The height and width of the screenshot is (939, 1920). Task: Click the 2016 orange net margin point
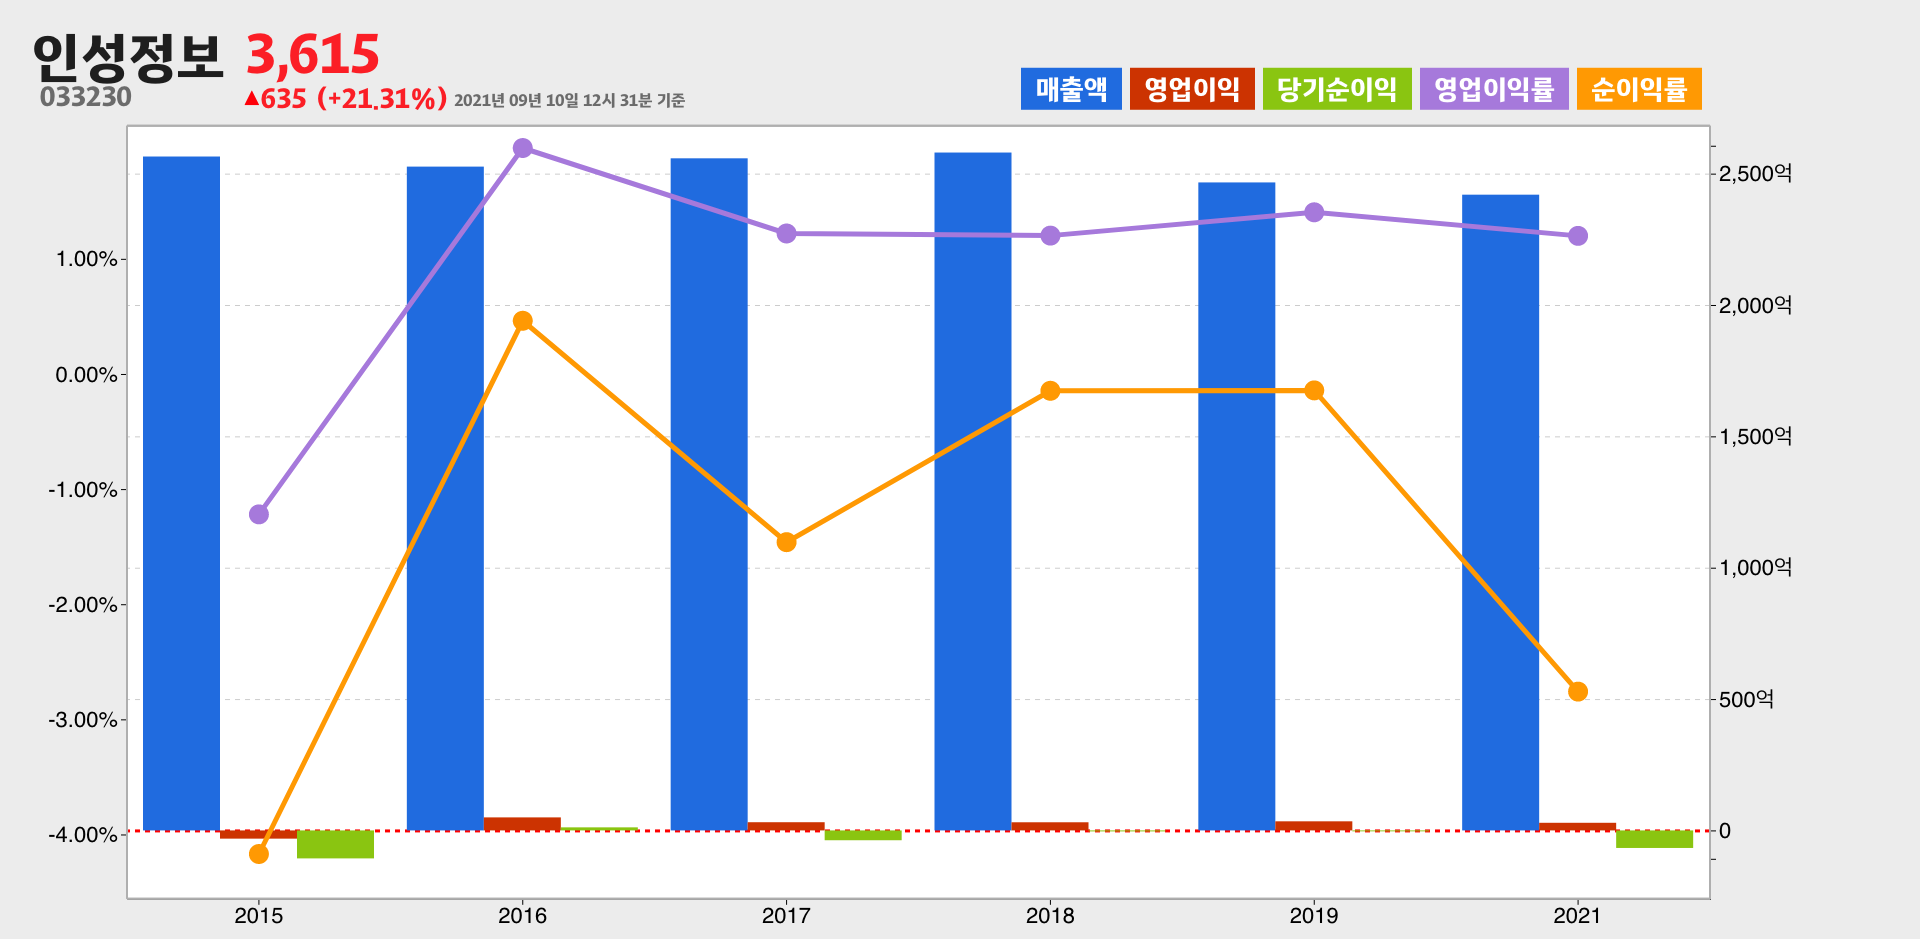pos(522,321)
